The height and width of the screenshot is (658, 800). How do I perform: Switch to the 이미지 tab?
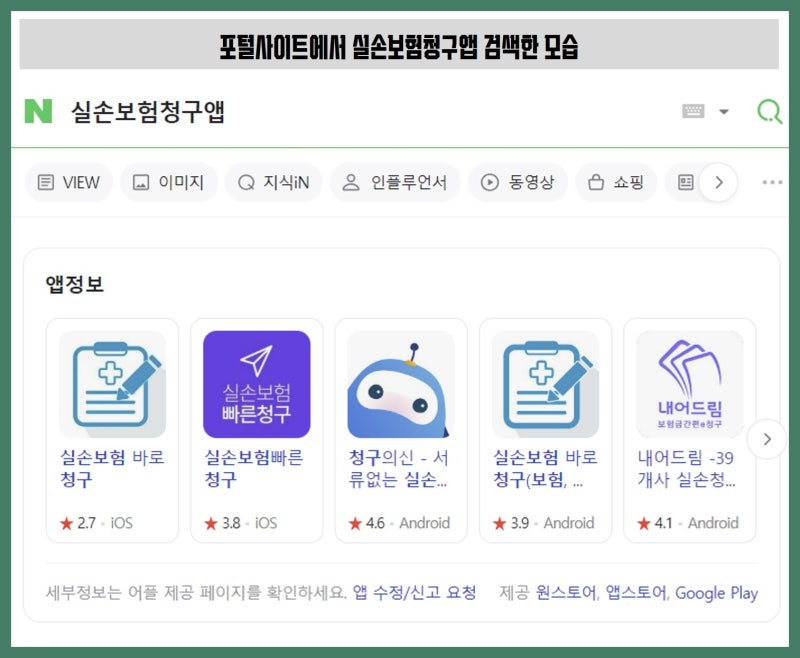[169, 183]
